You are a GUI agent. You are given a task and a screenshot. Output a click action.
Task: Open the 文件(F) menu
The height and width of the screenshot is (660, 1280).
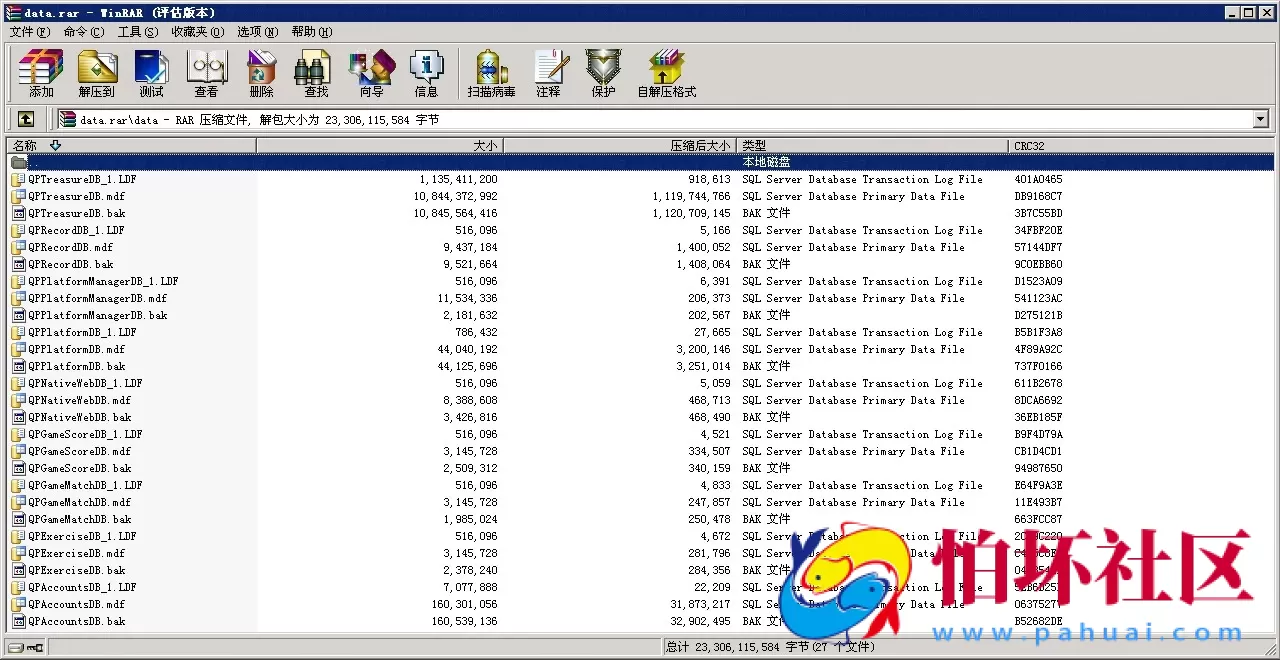click(29, 32)
